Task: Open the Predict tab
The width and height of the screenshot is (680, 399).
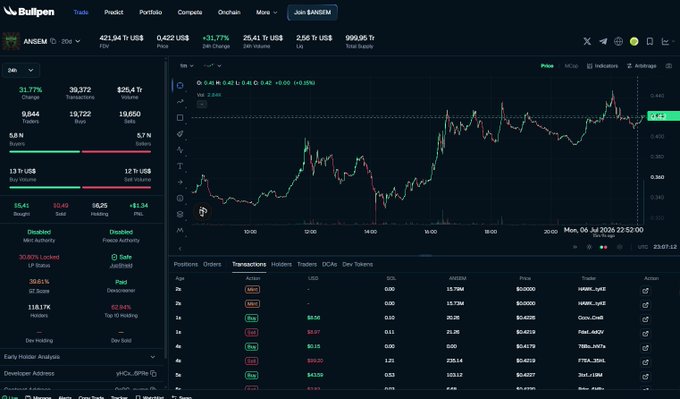Action: pos(114,12)
